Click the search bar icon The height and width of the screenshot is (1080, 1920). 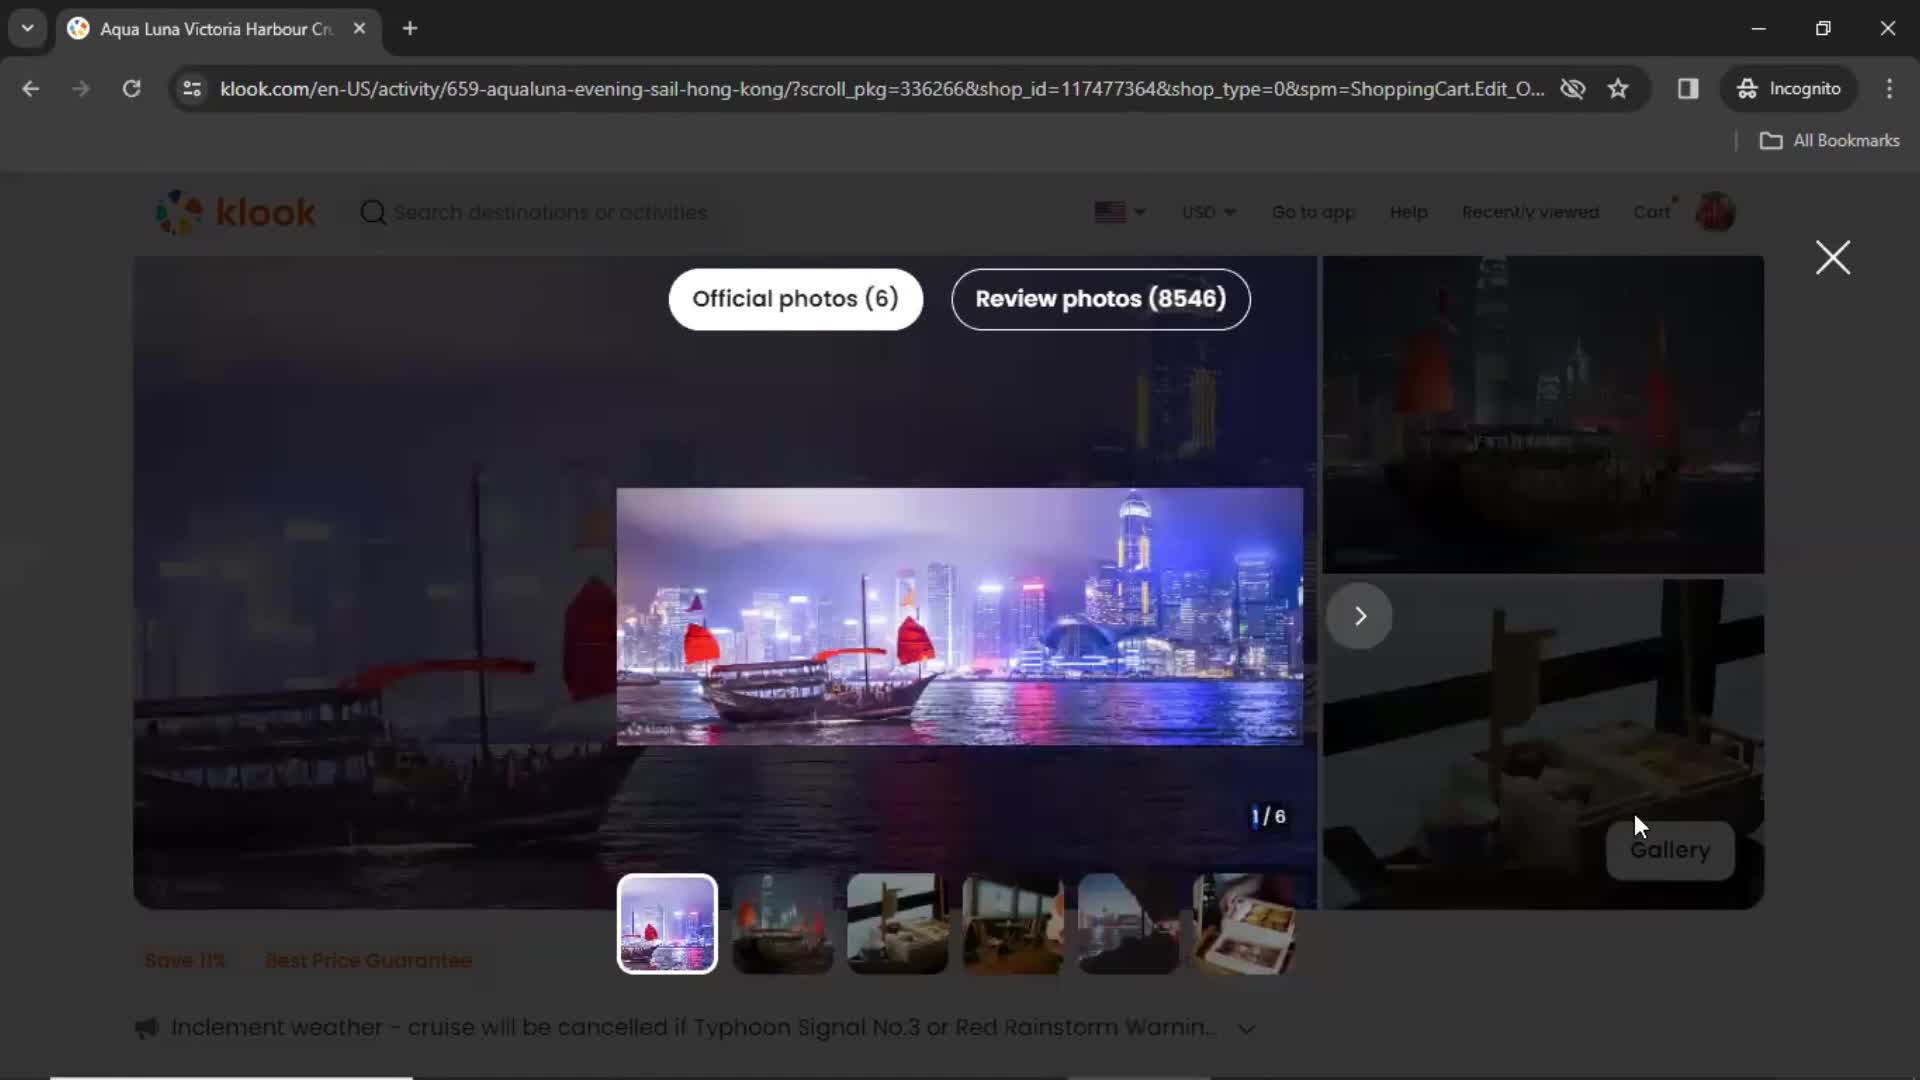coord(373,212)
